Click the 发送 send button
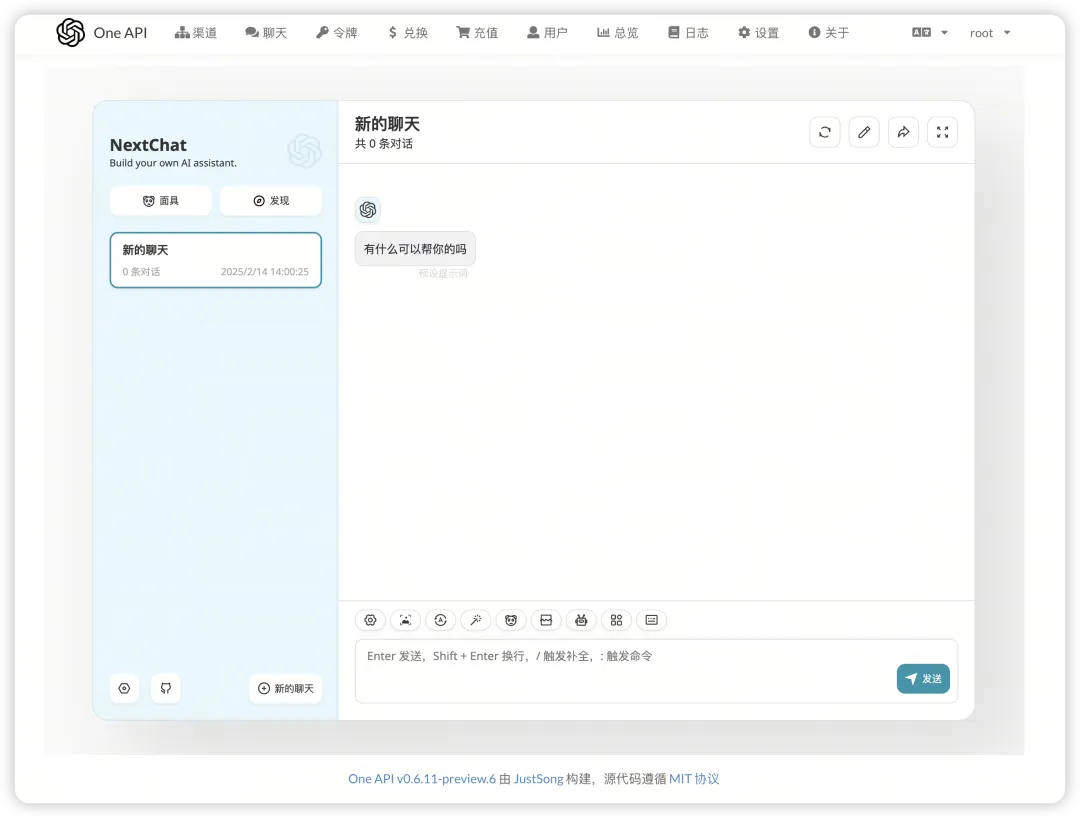 click(923, 678)
